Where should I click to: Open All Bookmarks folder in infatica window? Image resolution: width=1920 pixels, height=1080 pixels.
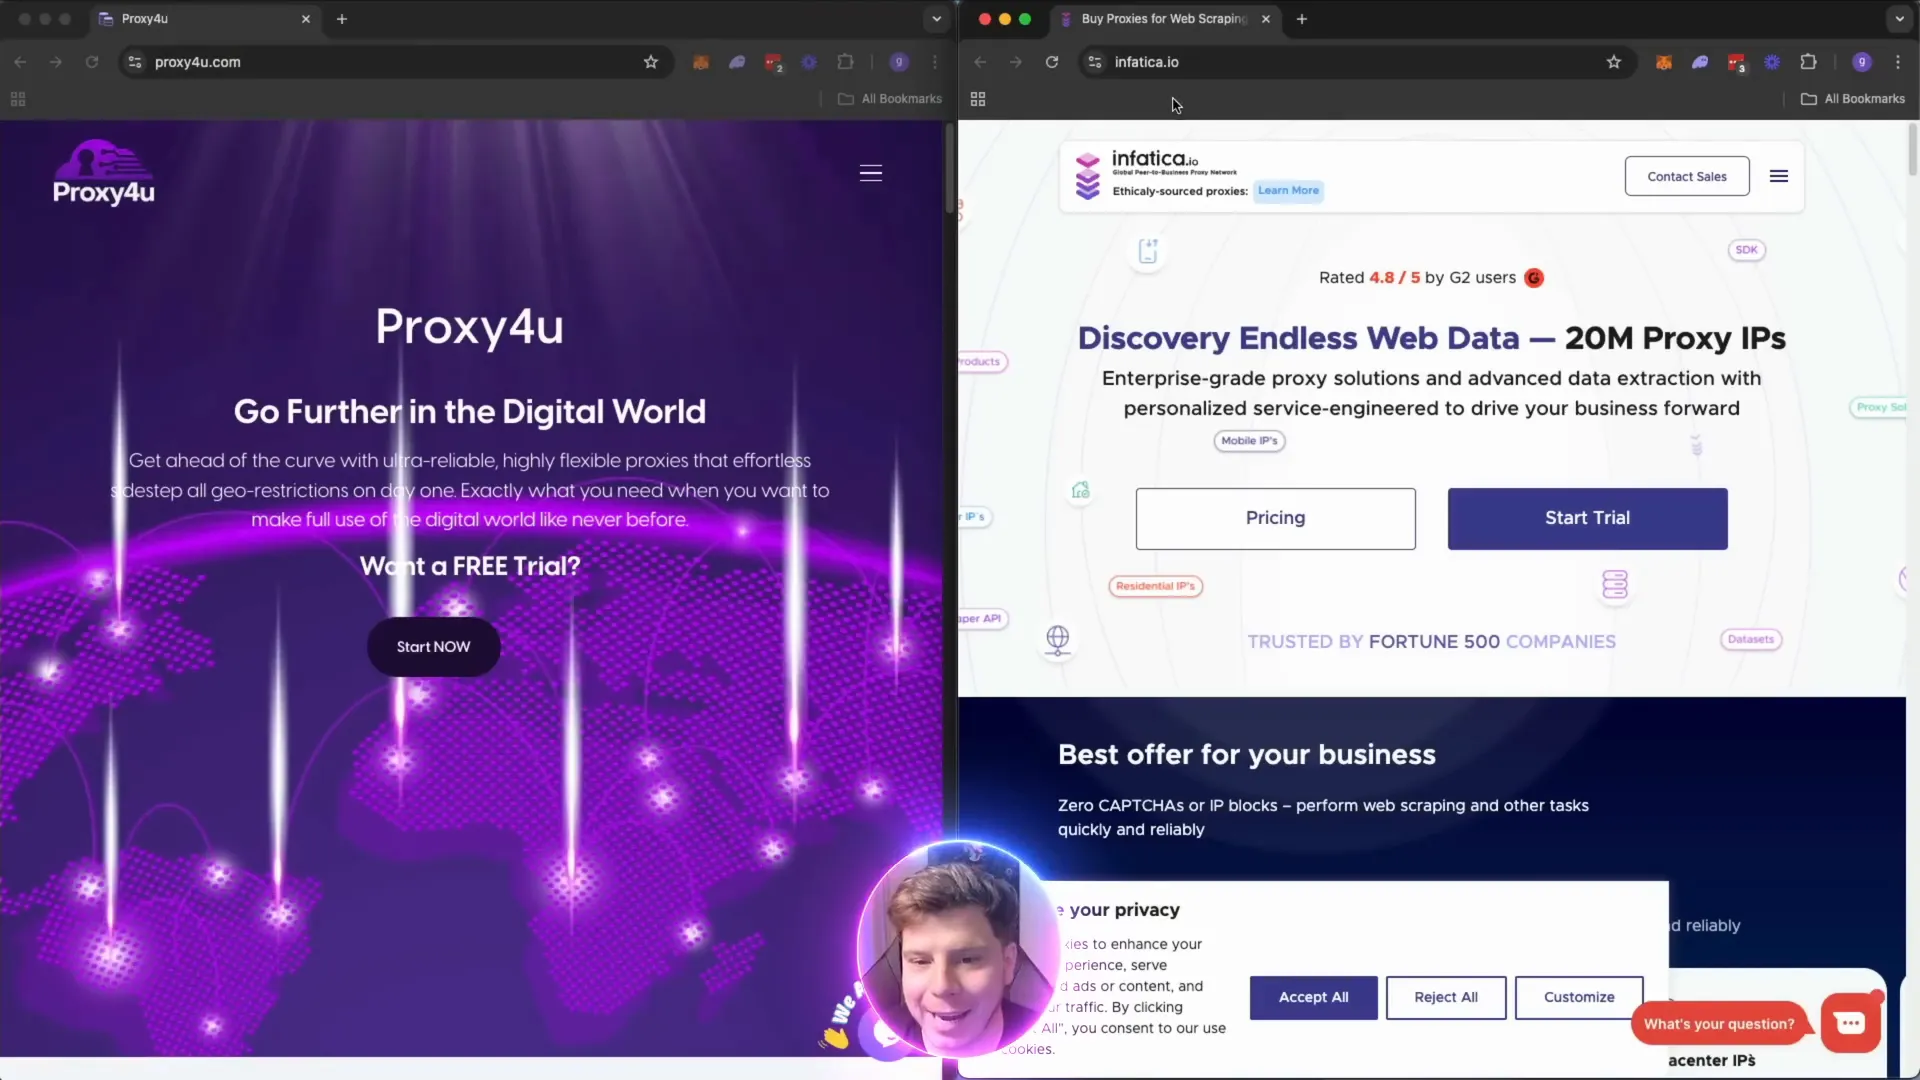click(x=1853, y=99)
